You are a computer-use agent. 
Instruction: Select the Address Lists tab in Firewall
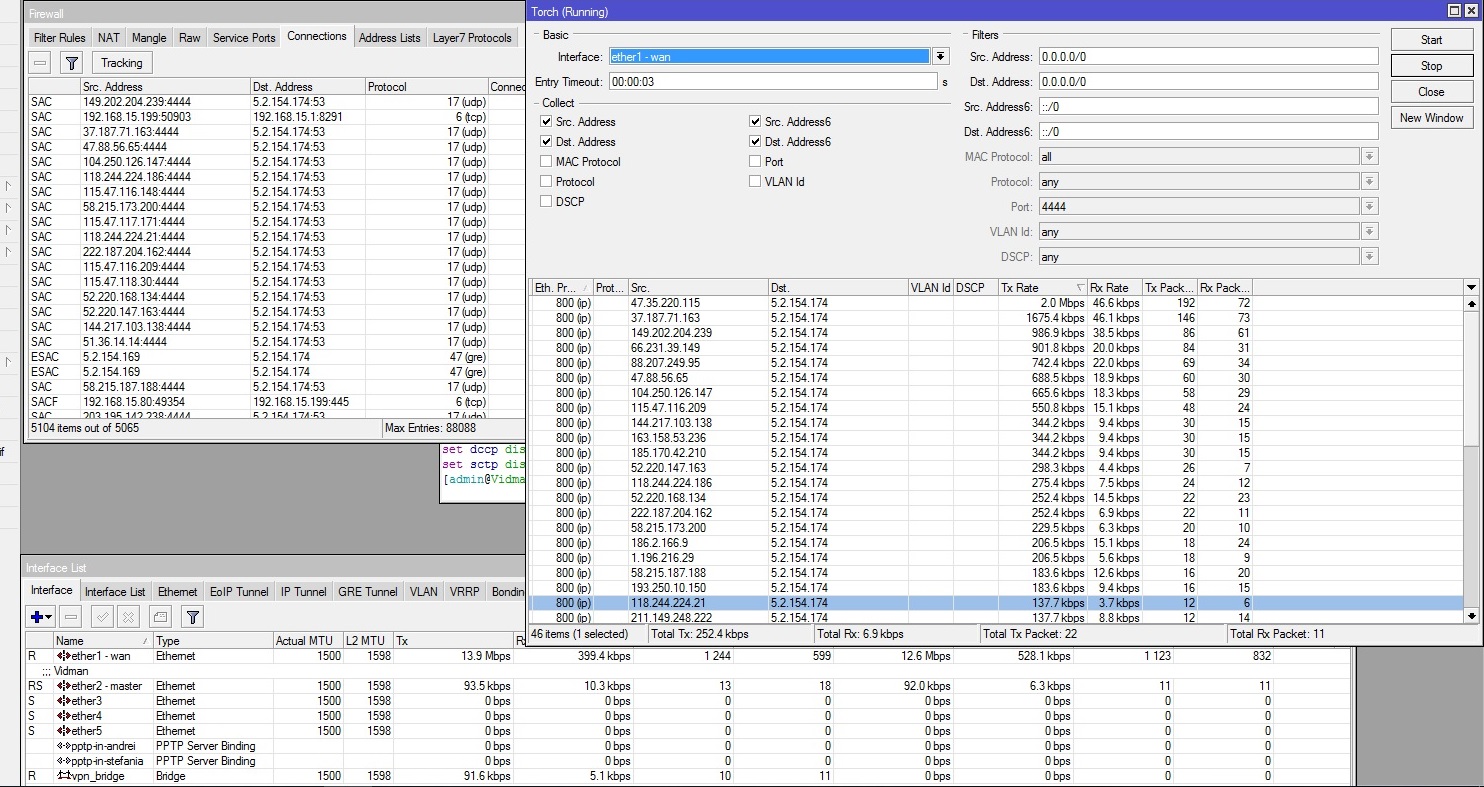coord(390,38)
